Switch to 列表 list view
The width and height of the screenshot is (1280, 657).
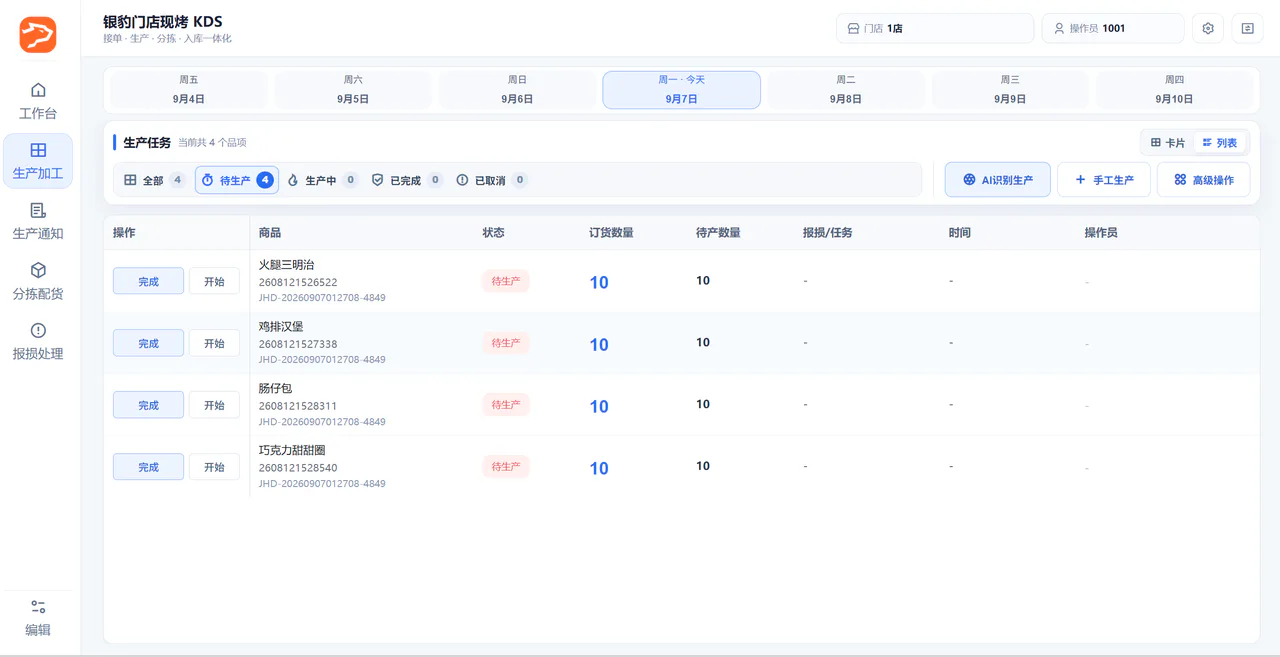tap(1220, 143)
